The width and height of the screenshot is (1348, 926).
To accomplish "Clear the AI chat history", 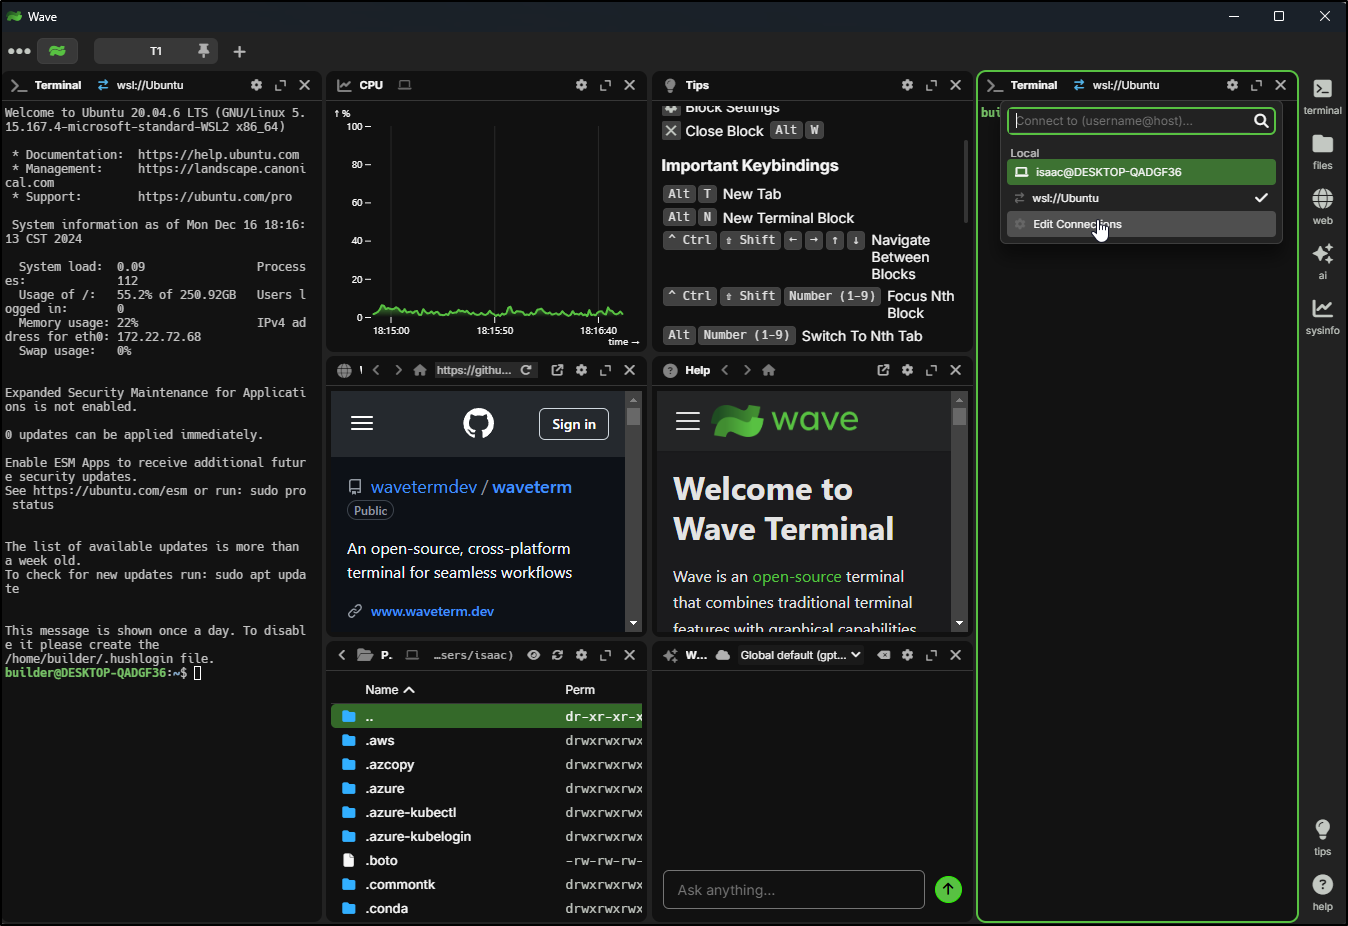I will pyautogui.click(x=883, y=655).
